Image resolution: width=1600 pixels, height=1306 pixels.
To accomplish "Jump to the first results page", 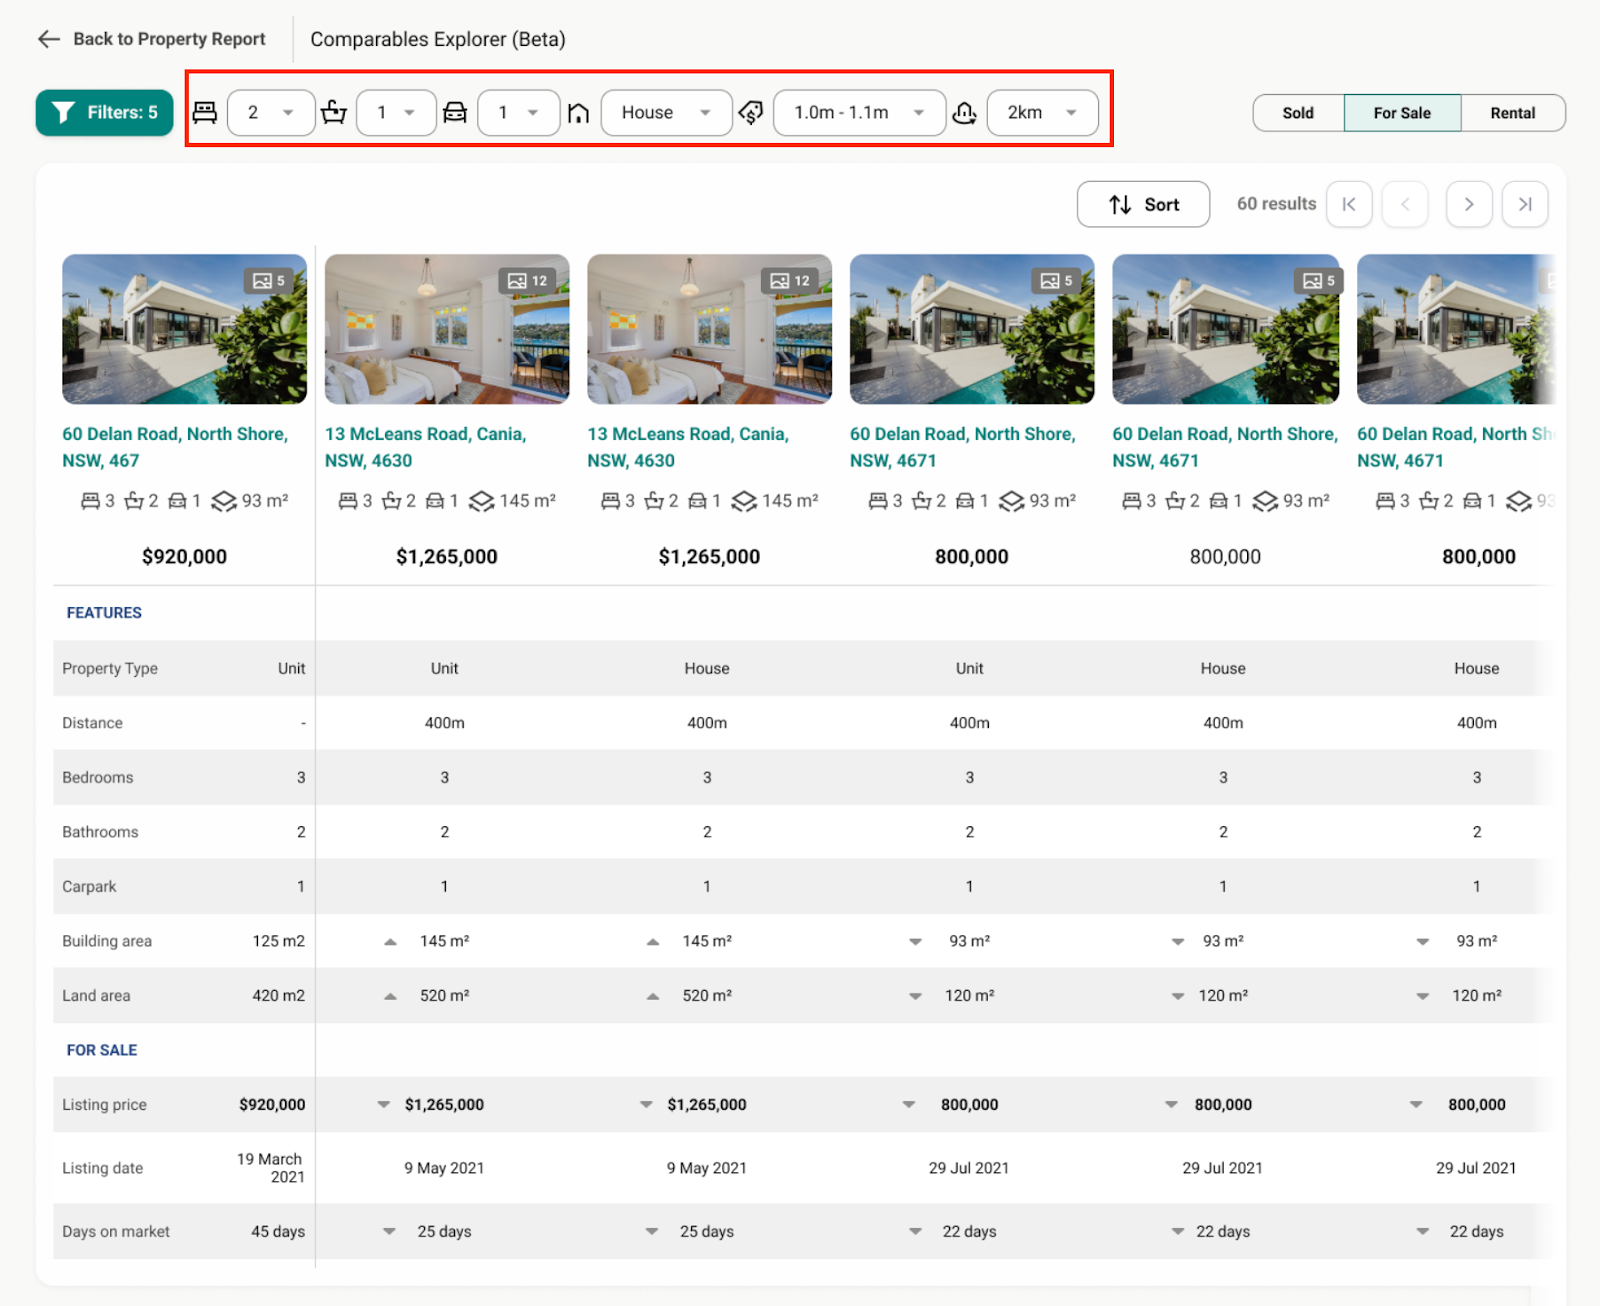I will [x=1349, y=205].
